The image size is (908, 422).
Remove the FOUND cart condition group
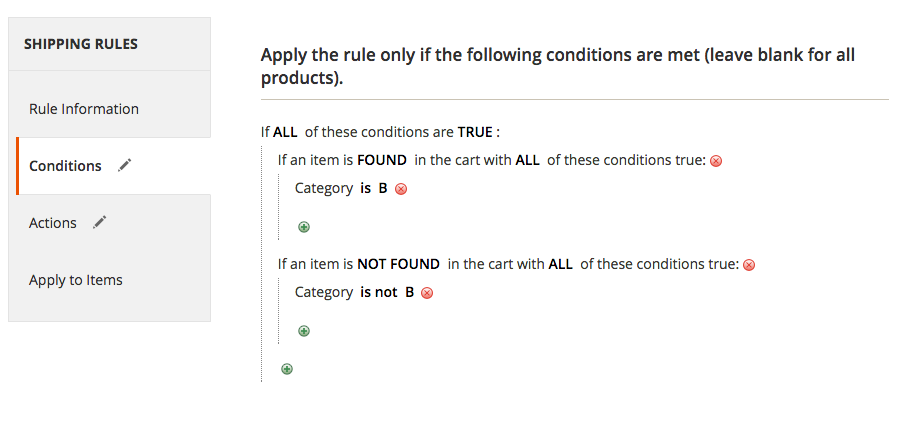tap(716, 161)
